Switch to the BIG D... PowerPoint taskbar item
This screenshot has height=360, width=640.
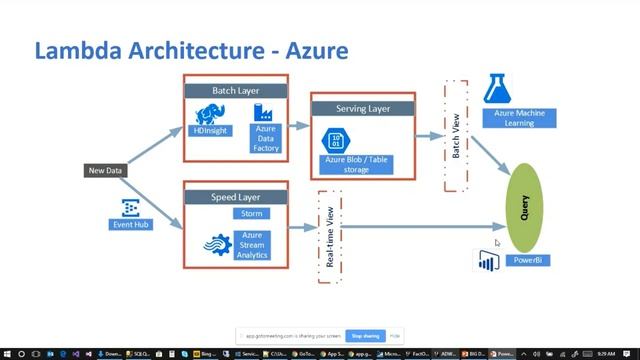[473, 354]
